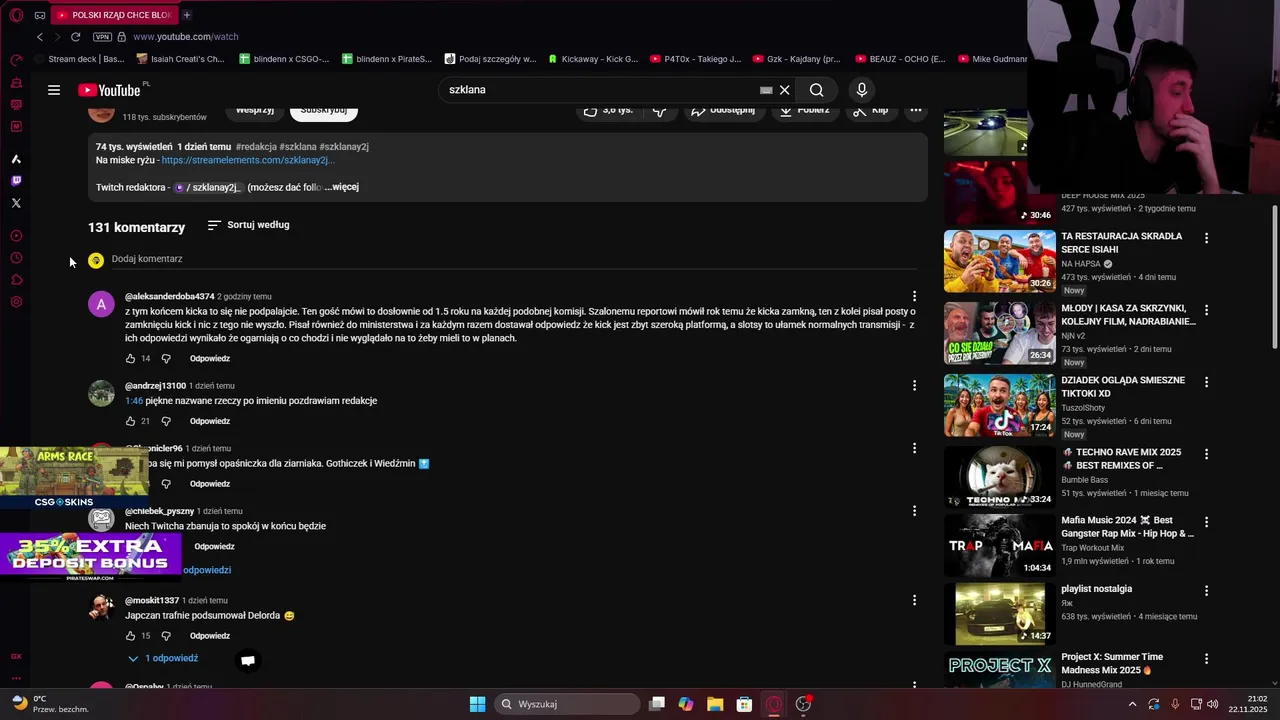Dislike the comment by andrzej13100
This screenshot has height=720, width=1280.
click(166, 421)
